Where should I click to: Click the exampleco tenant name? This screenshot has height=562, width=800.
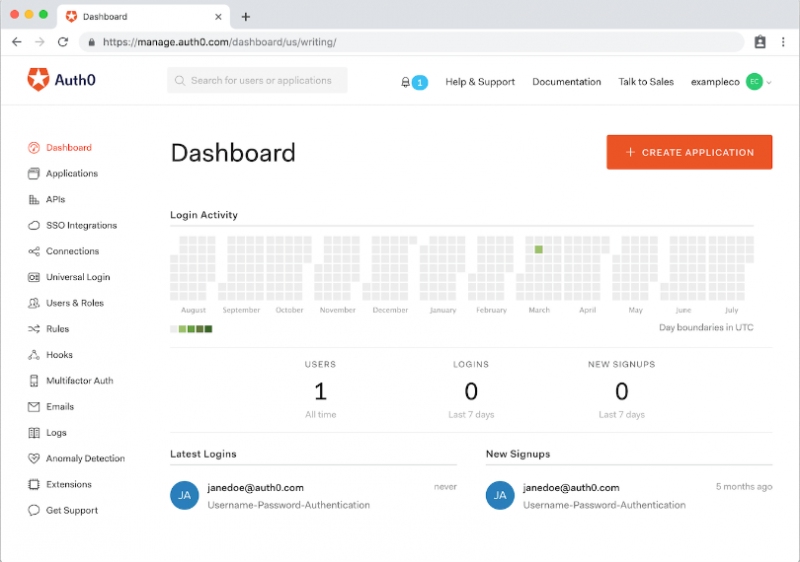715,82
